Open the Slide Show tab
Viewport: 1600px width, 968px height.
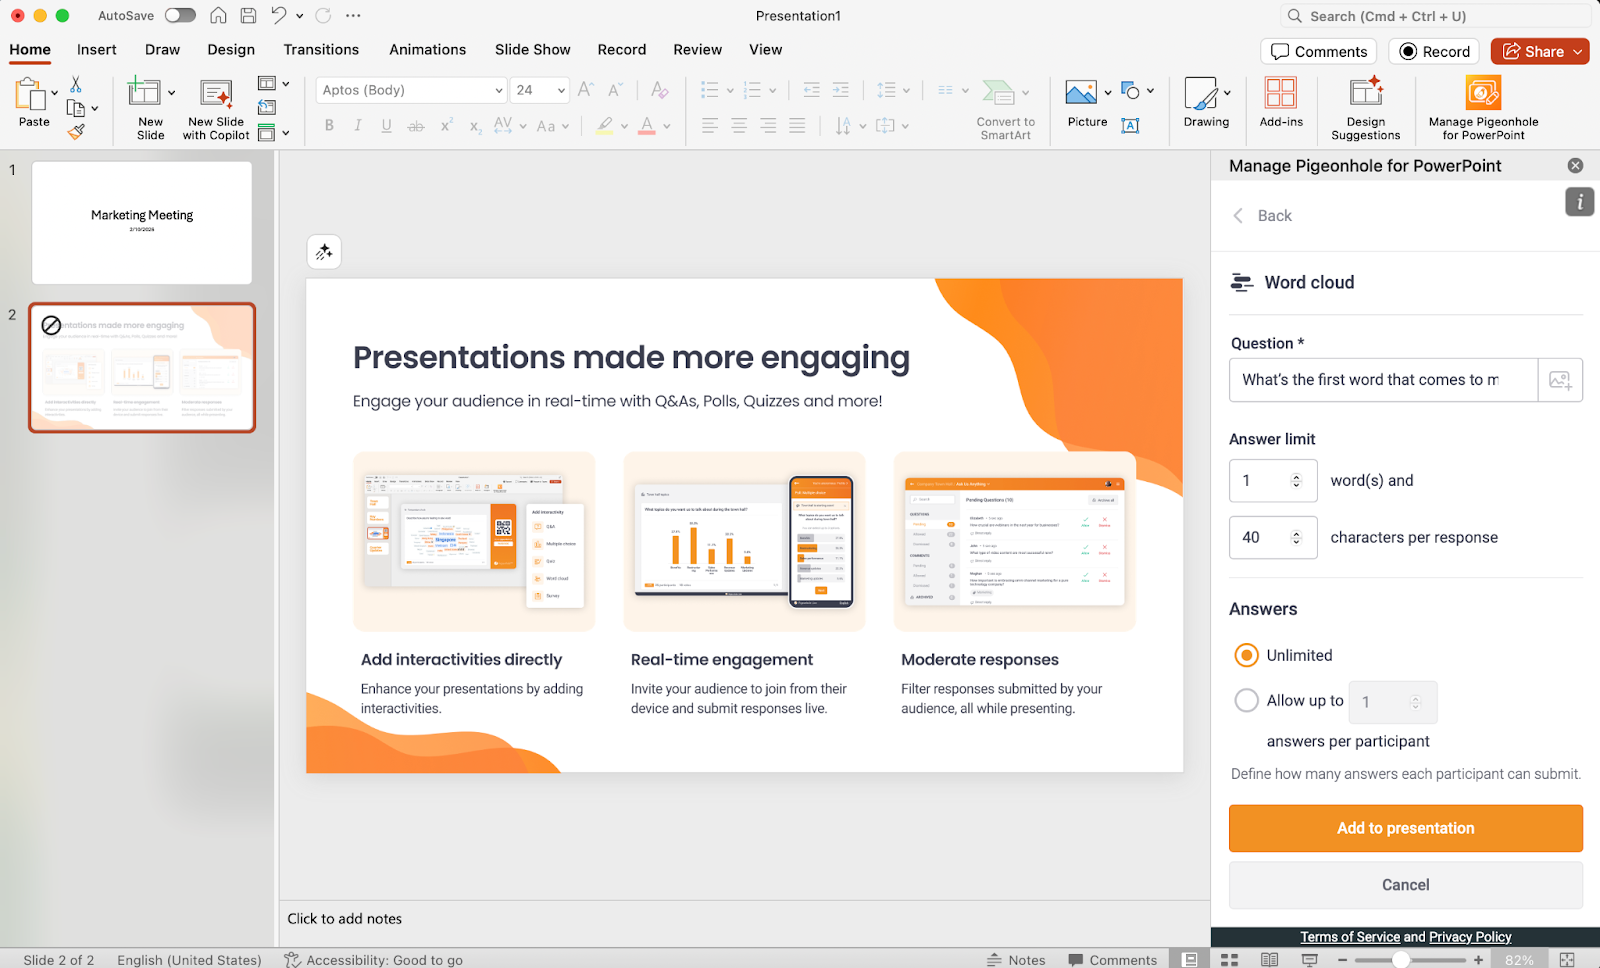532,49
